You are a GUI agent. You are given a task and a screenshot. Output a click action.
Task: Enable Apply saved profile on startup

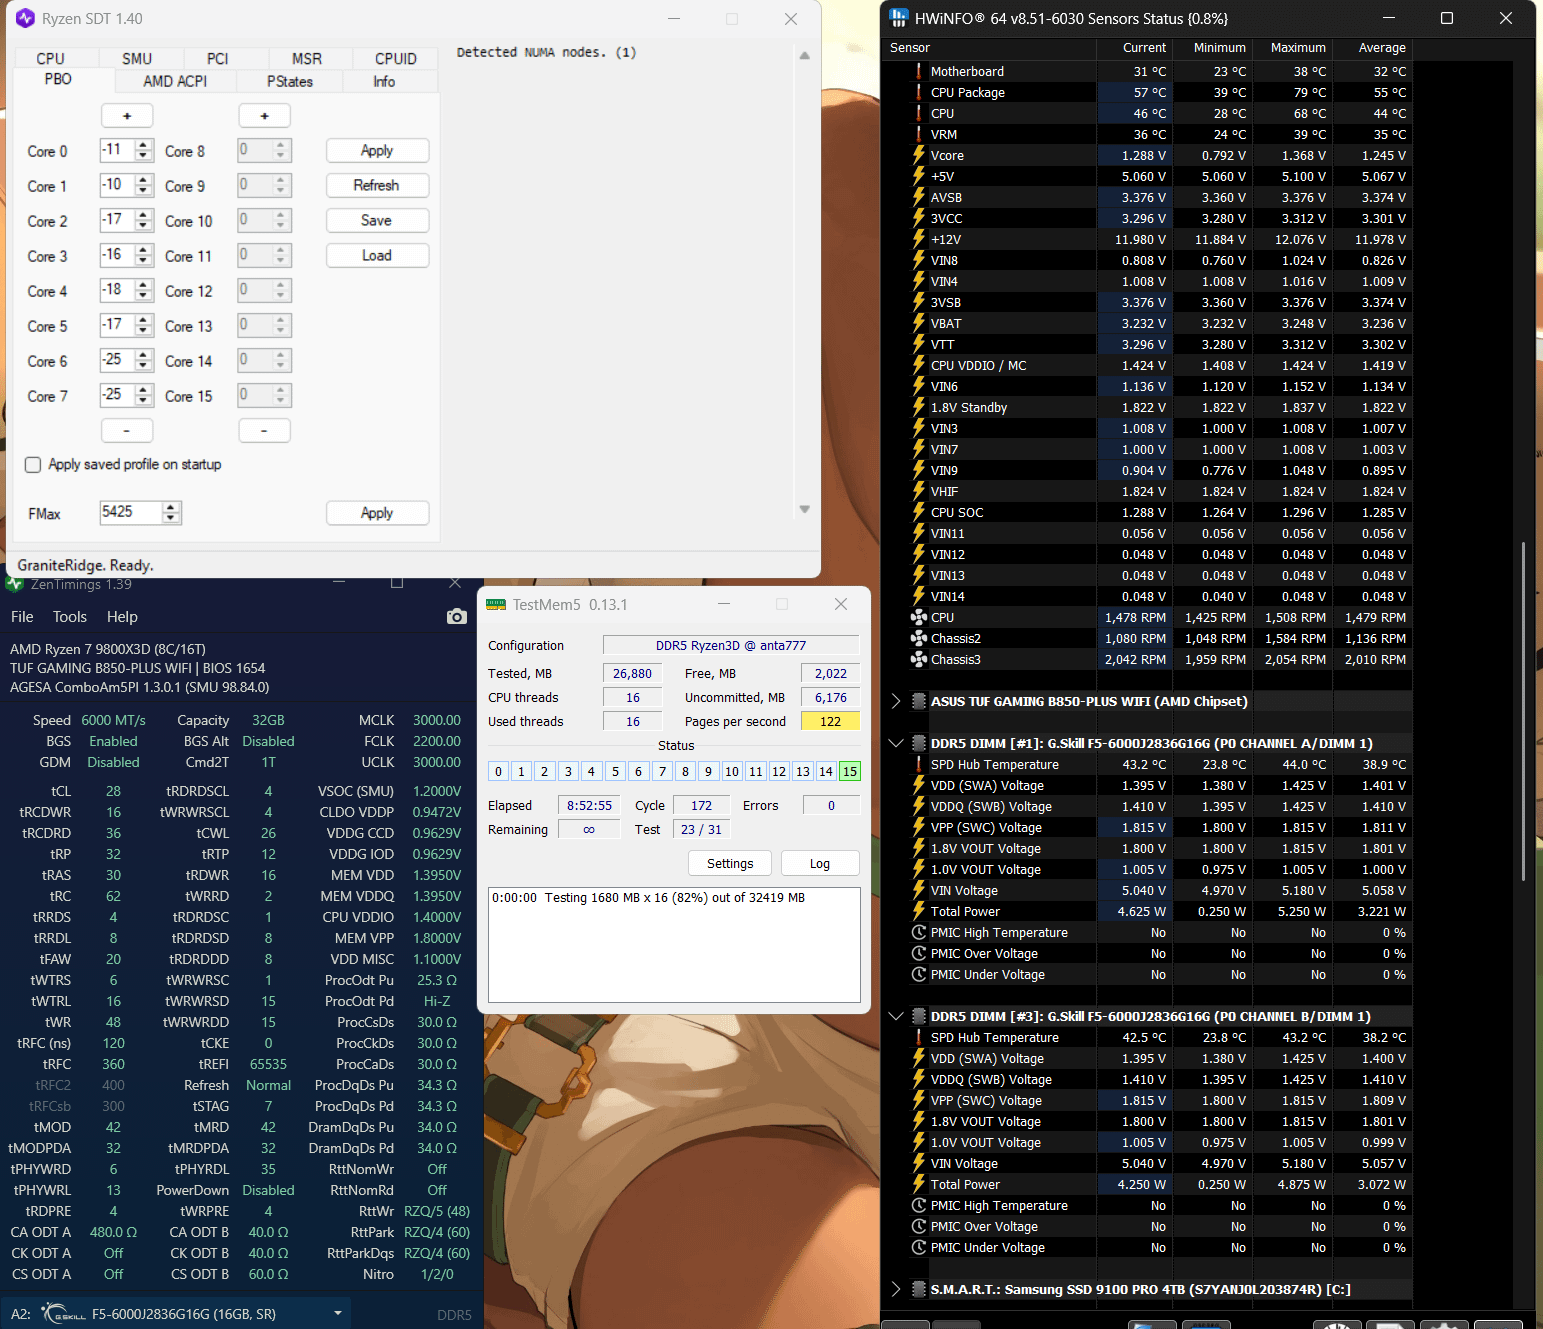pos(33,465)
